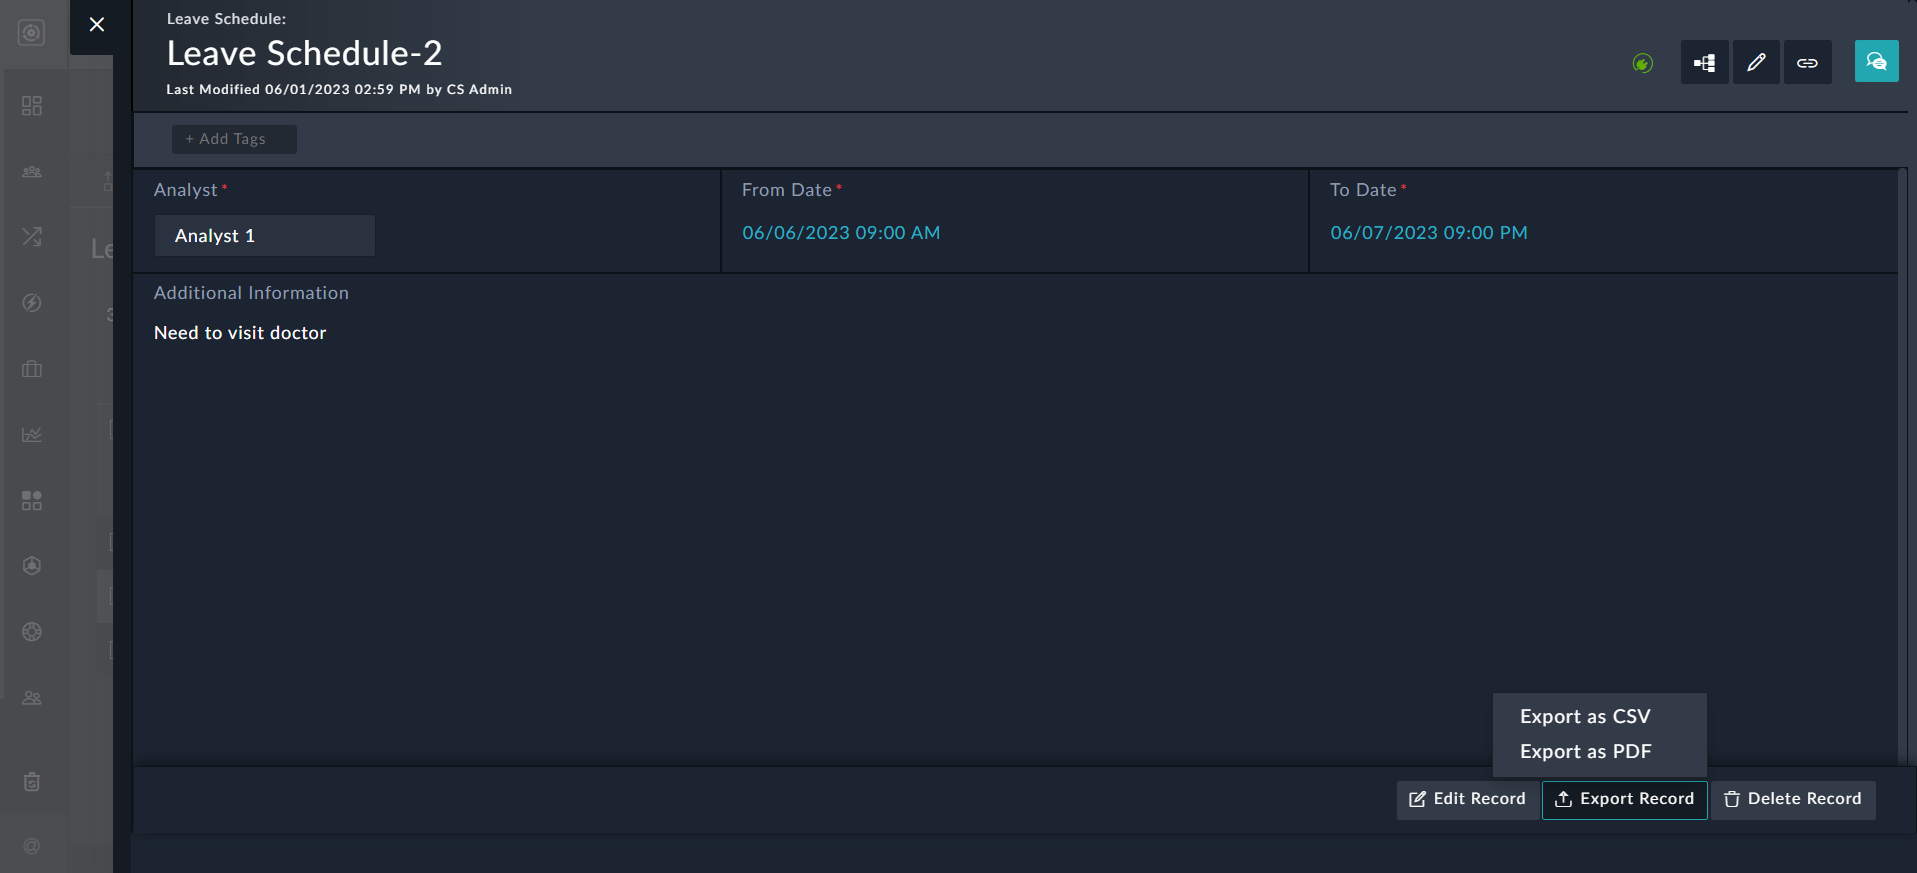The image size is (1917, 873).
Task: Open the dashboard grid icon in sidebar
Action: 32,106
